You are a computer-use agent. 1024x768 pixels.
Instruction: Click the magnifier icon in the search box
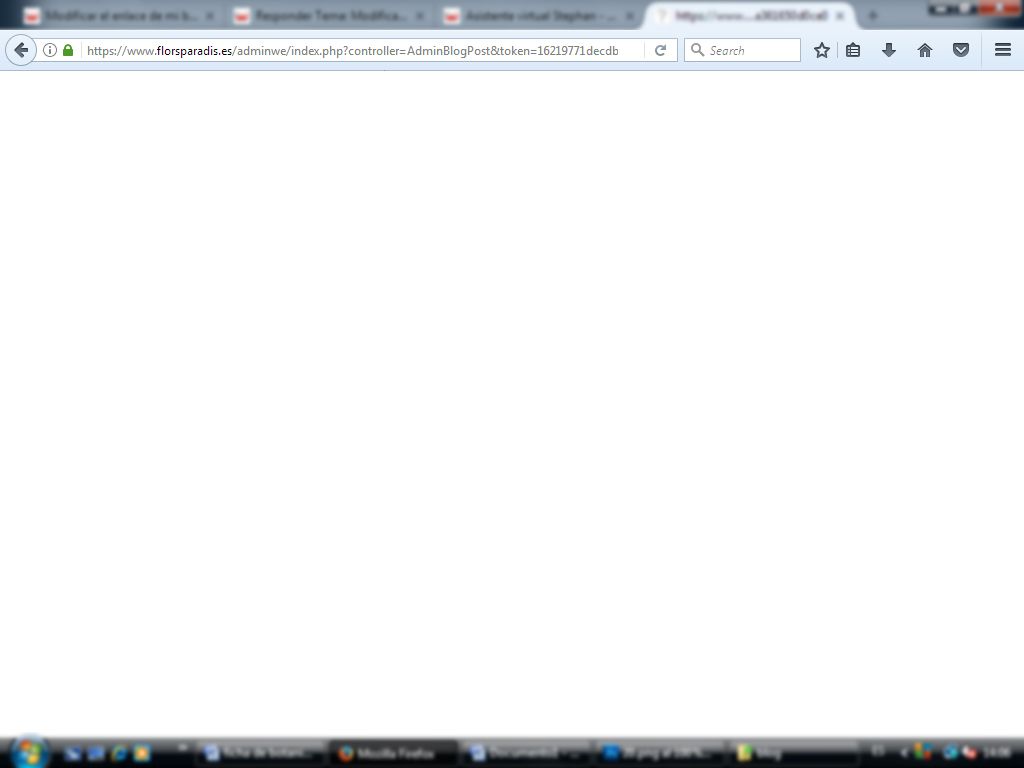point(697,50)
